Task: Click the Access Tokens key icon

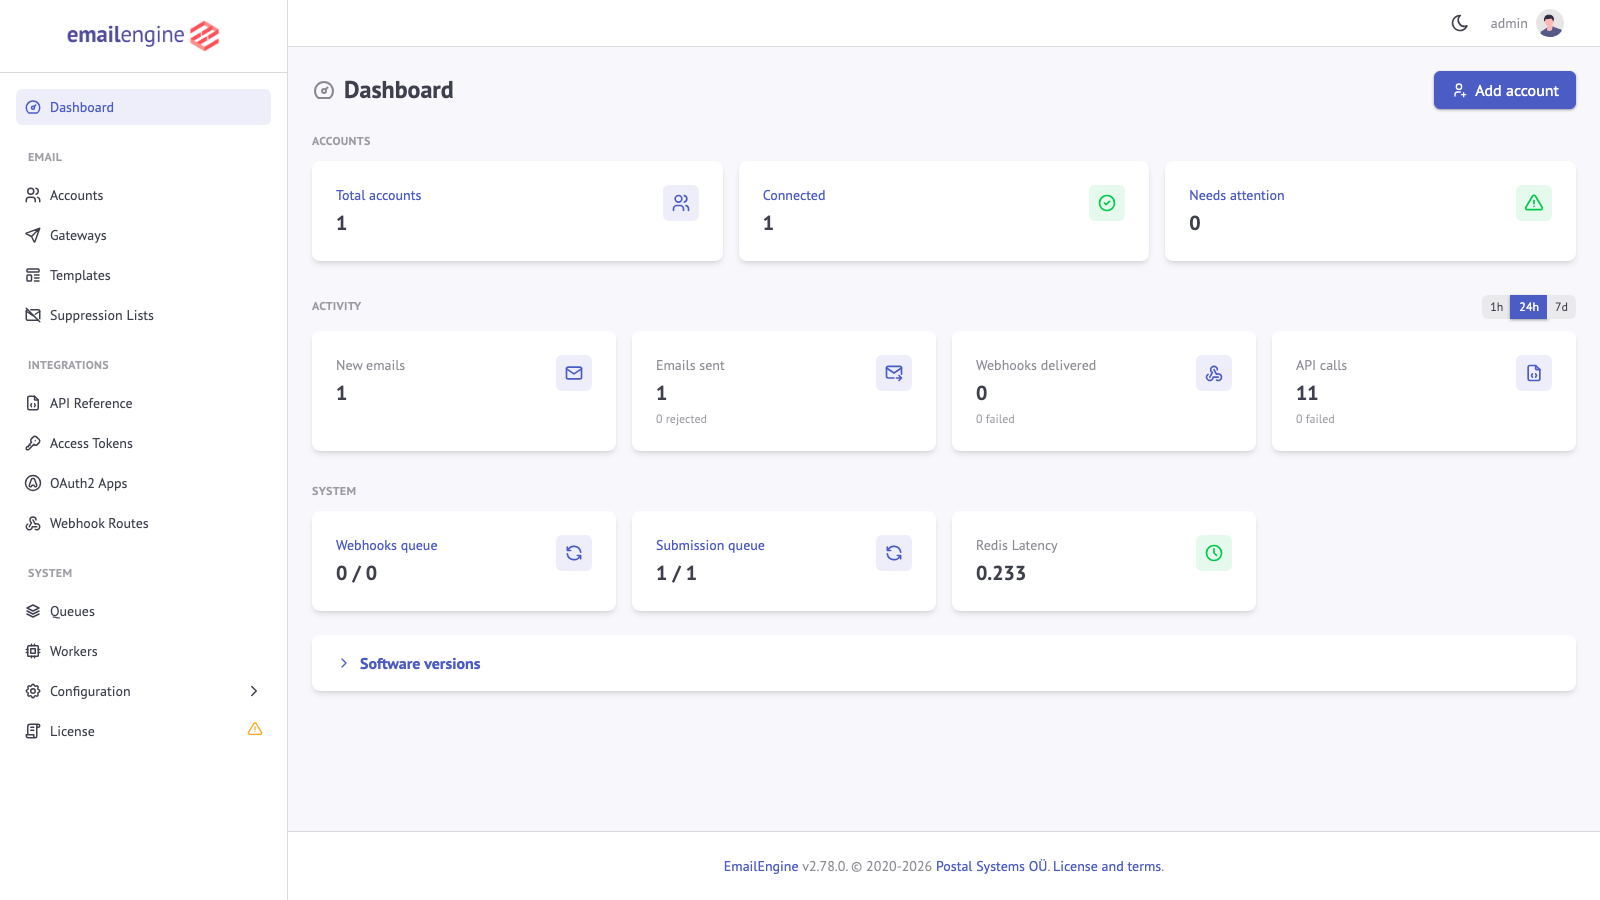Action: (33, 443)
